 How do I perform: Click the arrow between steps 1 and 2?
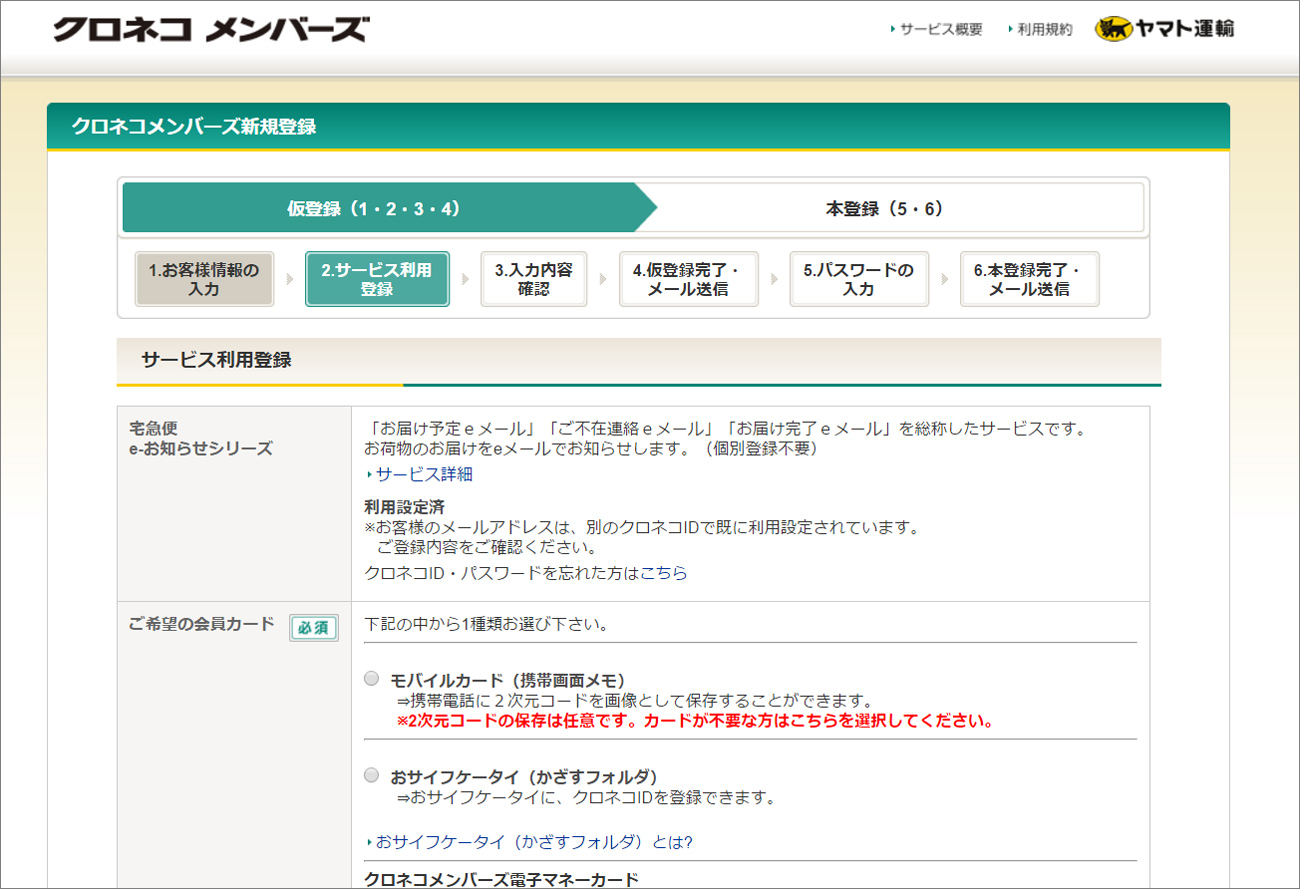pyautogui.click(x=290, y=279)
